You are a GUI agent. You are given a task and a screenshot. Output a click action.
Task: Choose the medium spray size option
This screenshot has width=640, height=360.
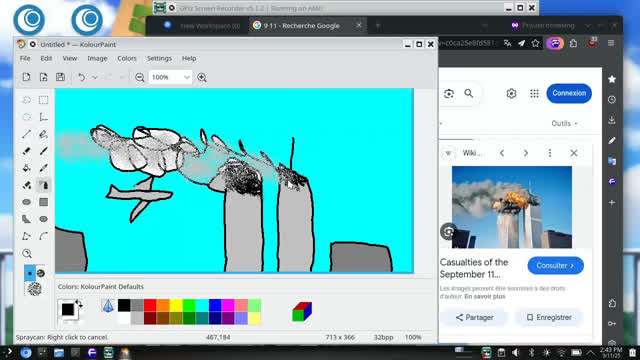(x=41, y=273)
